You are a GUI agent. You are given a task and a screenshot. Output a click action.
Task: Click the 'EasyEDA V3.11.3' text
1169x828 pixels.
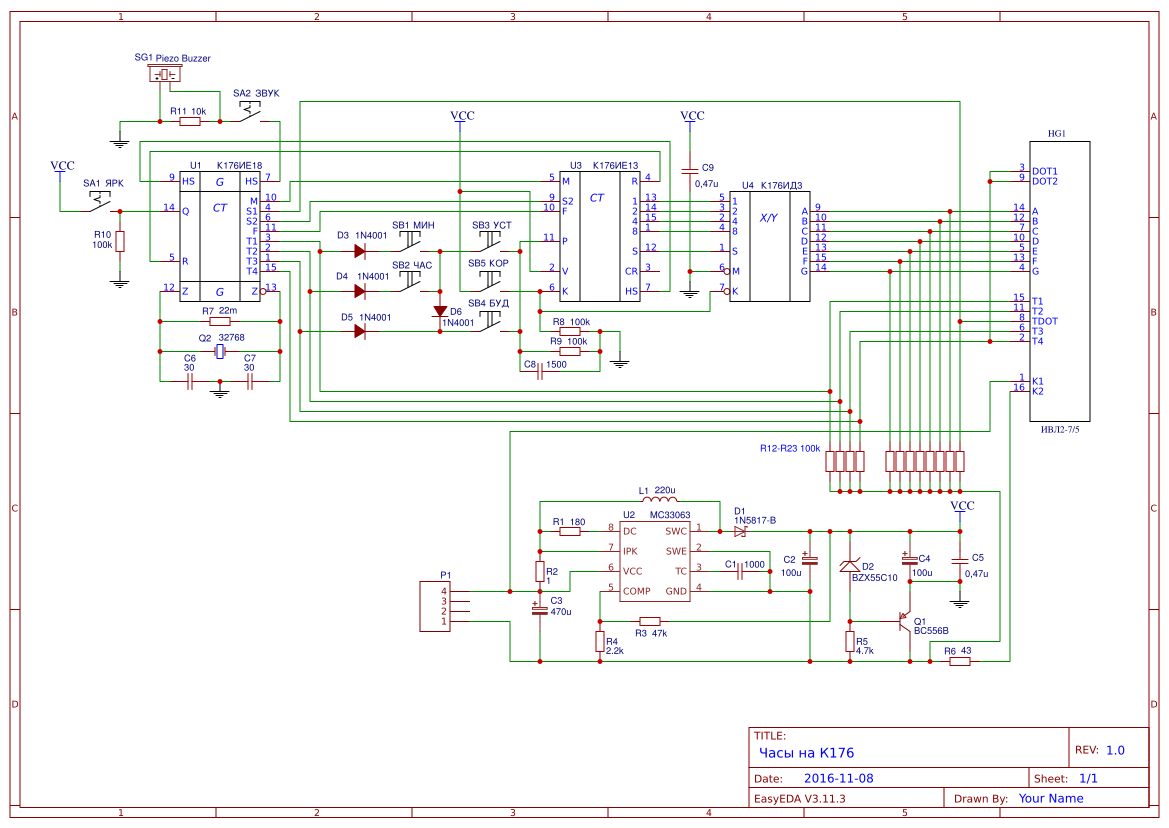pyautogui.click(x=799, y=798)
